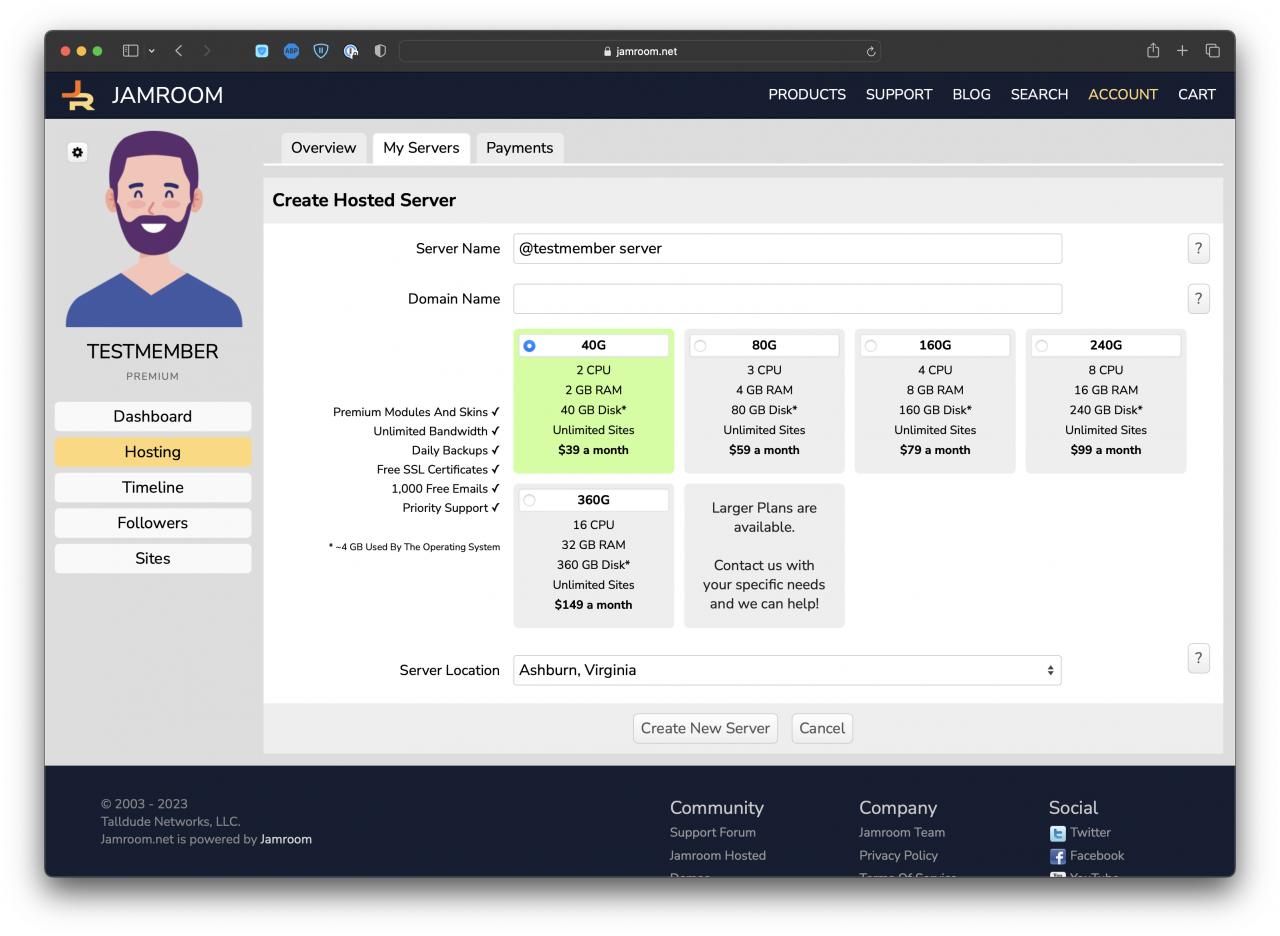Open help for the Server Name field
Screen dimensions: 1280x936
[1198, 249]
